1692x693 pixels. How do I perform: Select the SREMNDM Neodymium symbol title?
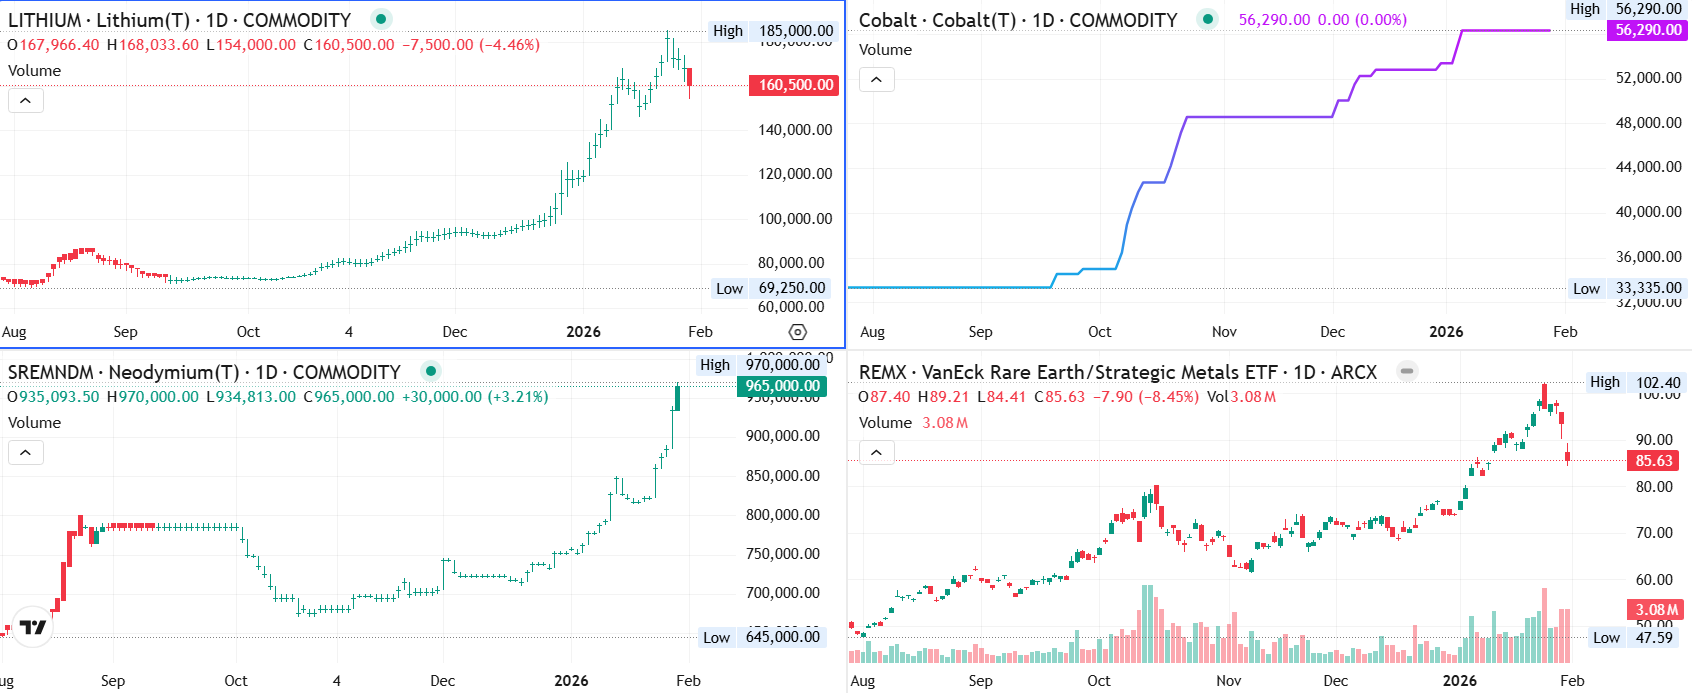coord(204,372)
